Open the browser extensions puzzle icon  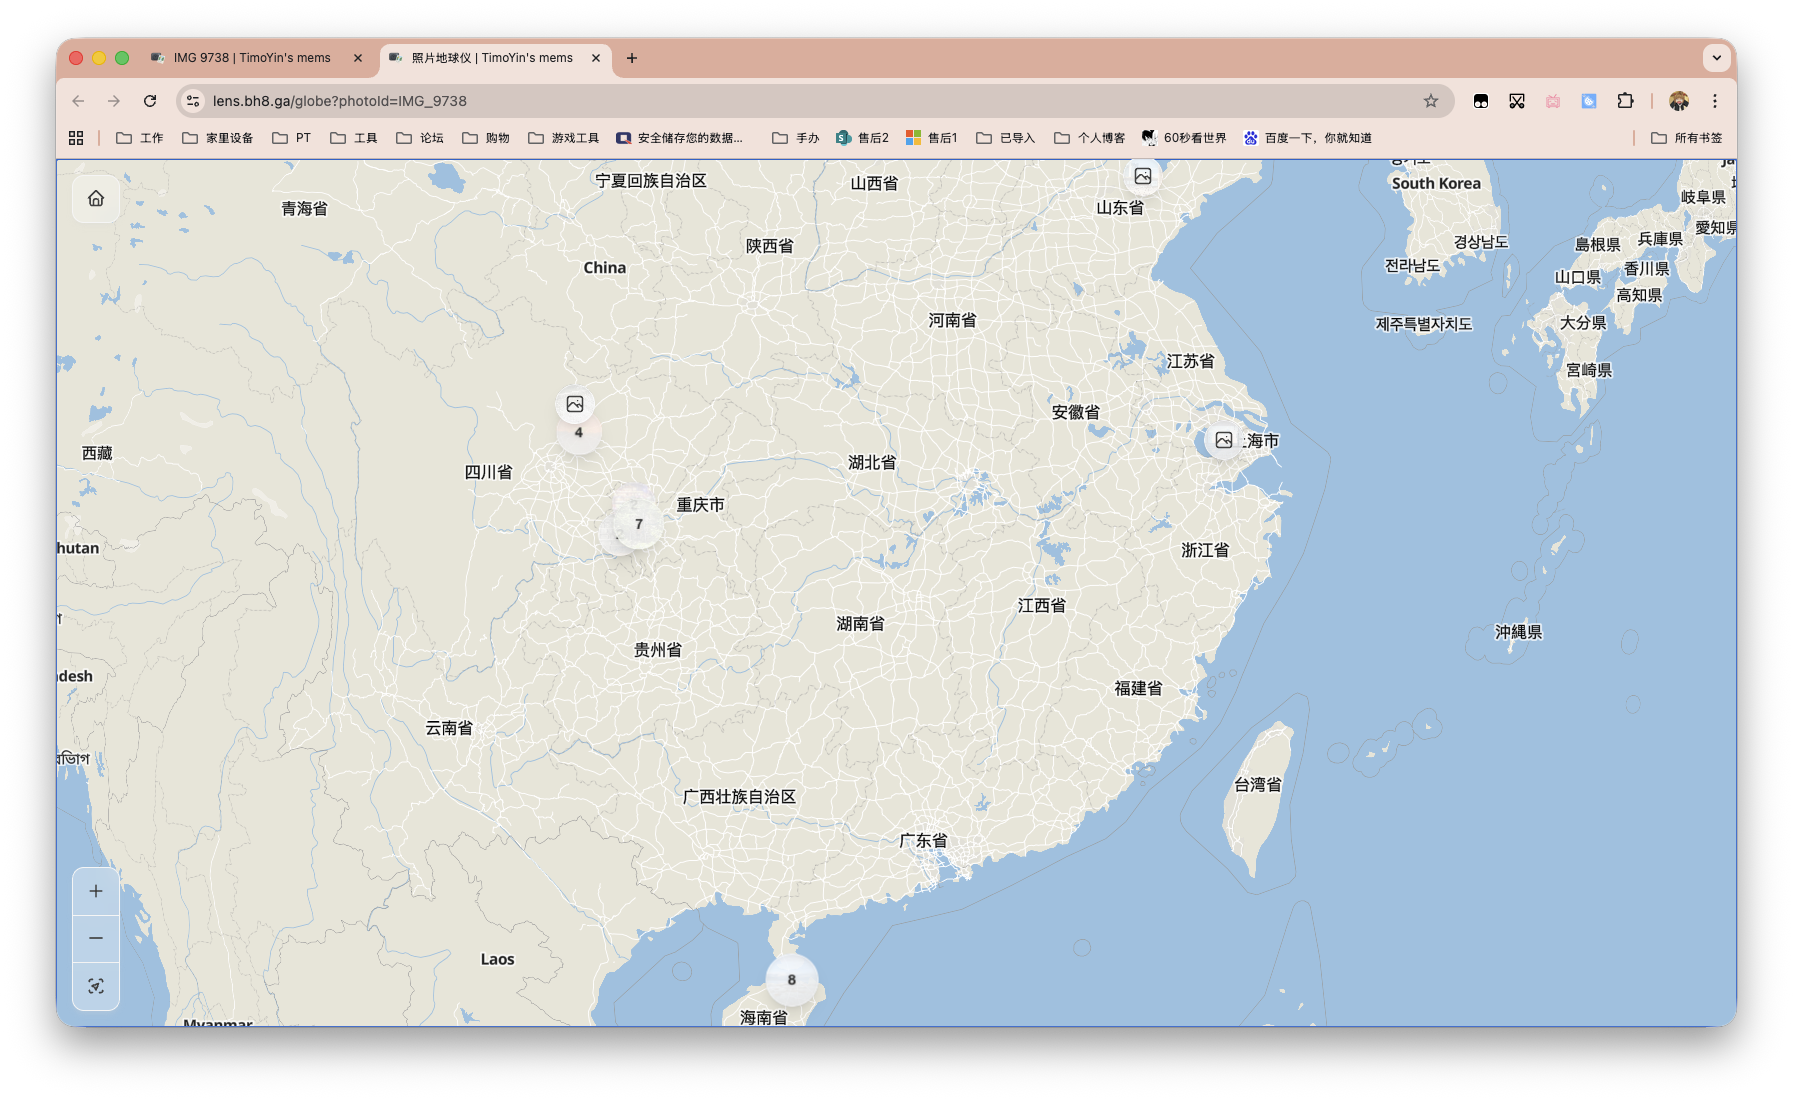[x=1625, y=101]
